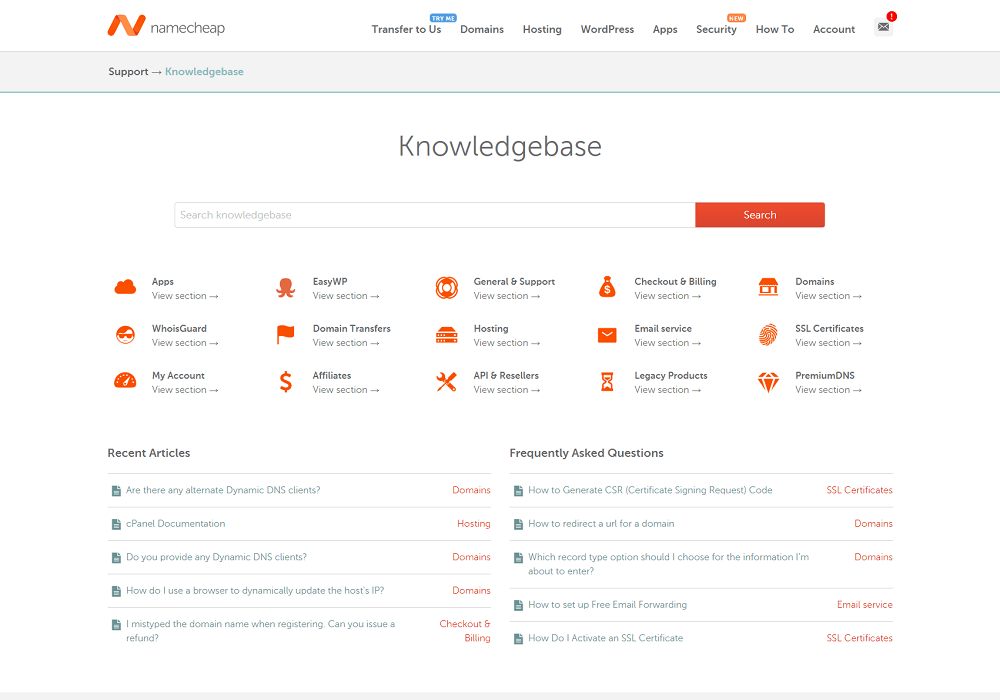
Task: Focus the Search knowledgebase input field
Action: (435, 215)
